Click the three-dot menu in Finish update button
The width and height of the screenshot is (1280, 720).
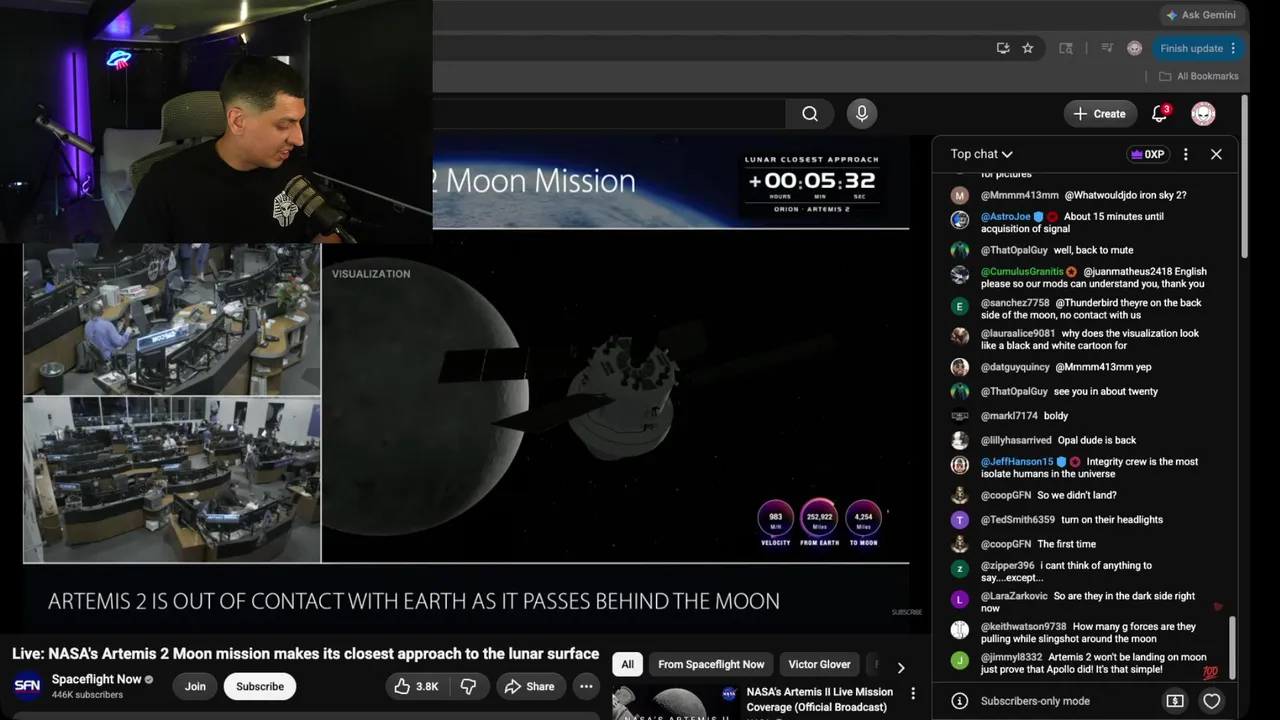1233,48
